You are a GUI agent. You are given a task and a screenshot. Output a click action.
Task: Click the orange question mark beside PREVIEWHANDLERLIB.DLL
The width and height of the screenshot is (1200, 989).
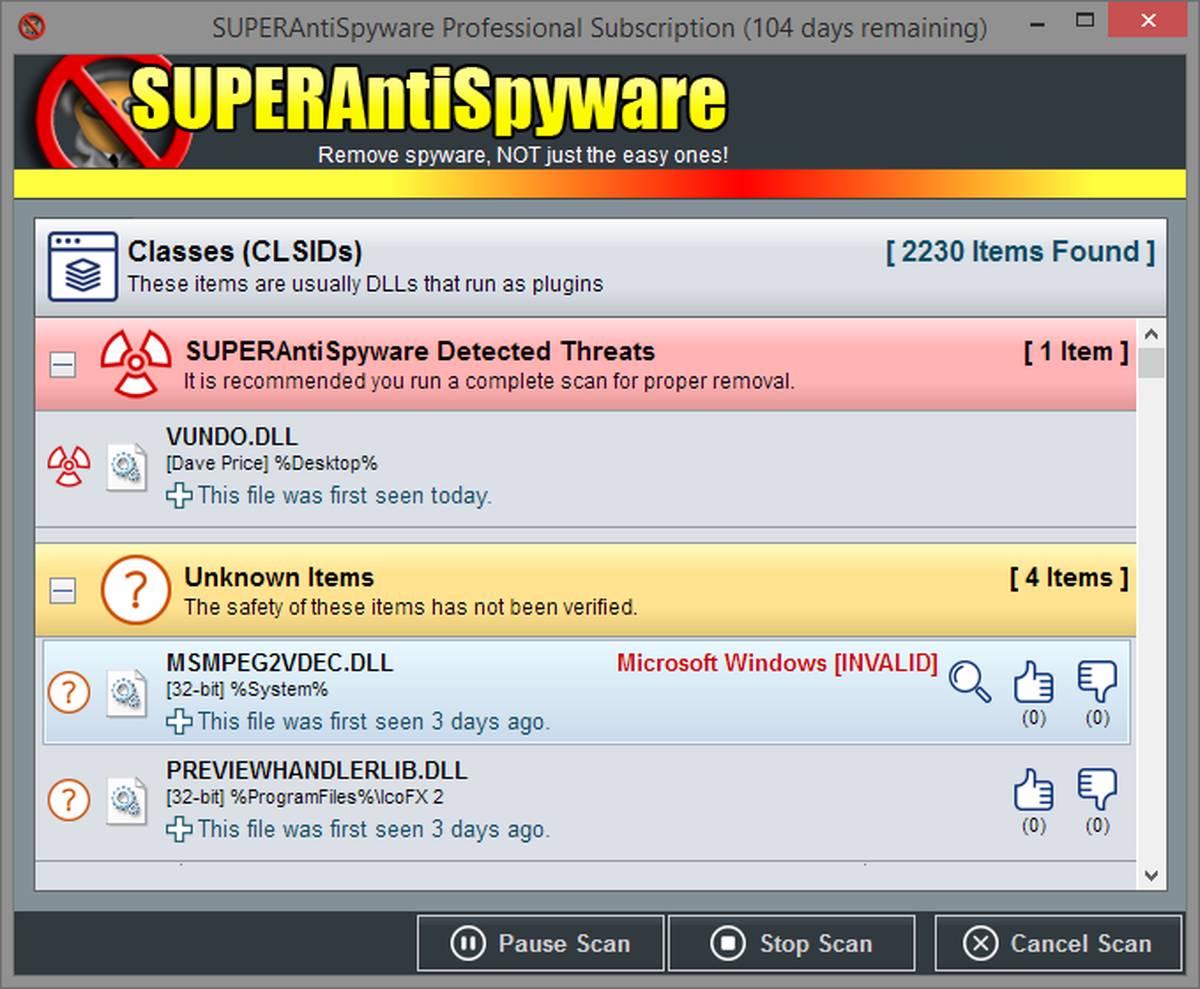pyautogui.click(x=69, y=800)
